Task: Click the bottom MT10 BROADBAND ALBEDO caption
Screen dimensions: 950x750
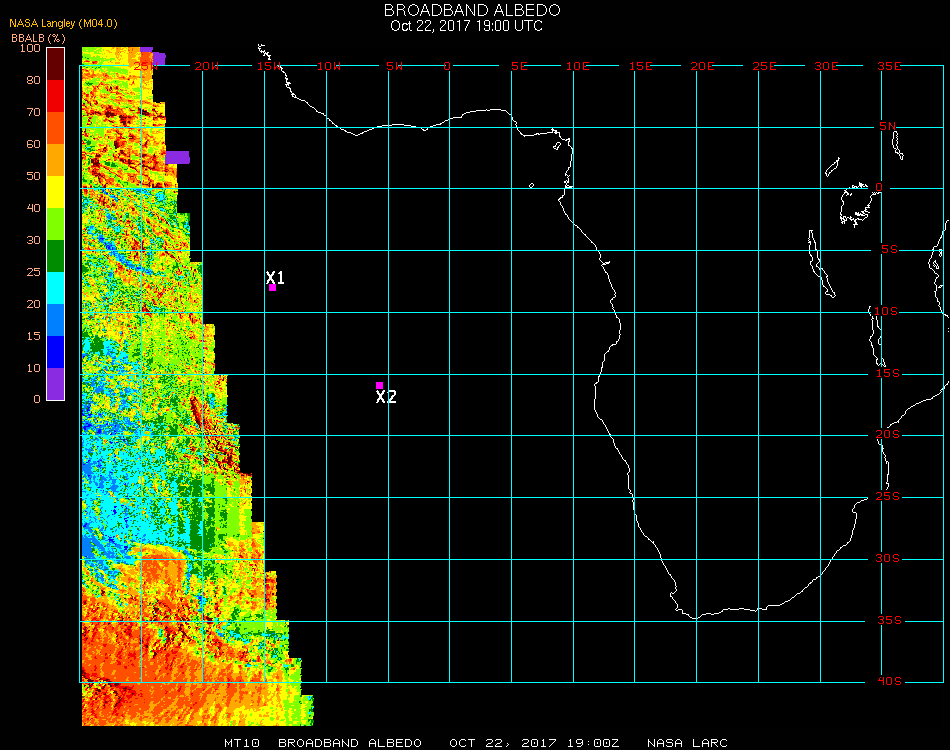Action: pyautogui.click(x=323, y=743)
